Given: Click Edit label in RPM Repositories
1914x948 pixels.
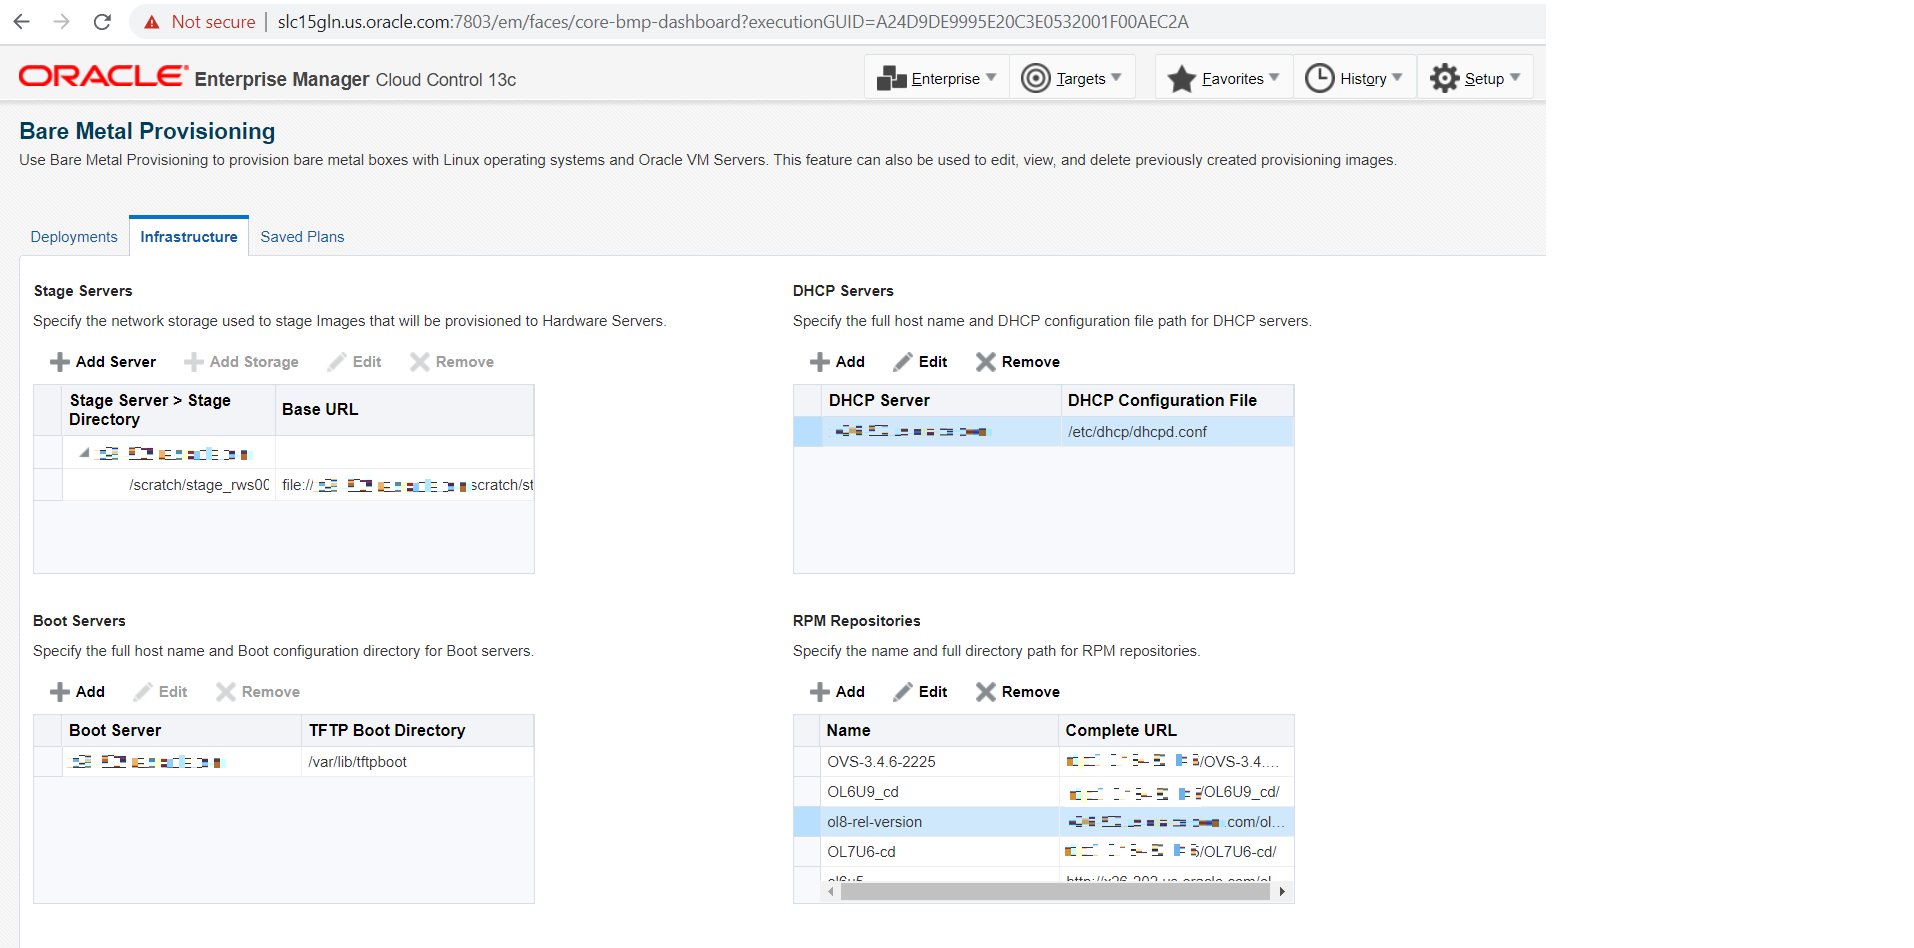Looking at the screenshot, I should (933, 692).
